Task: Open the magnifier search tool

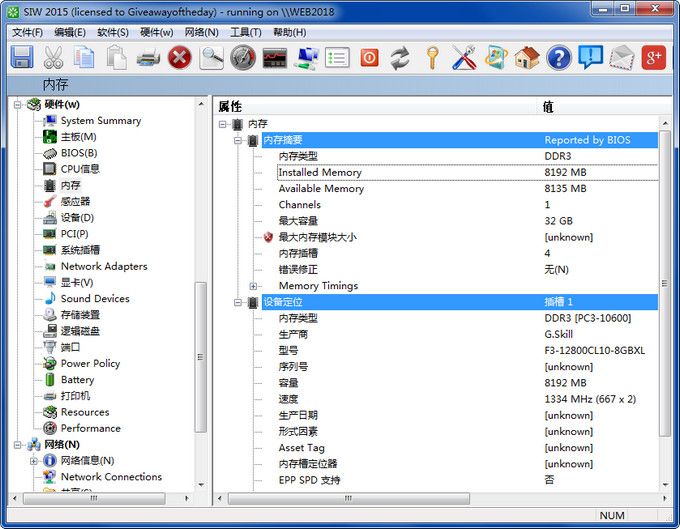Action: [212, 58]
